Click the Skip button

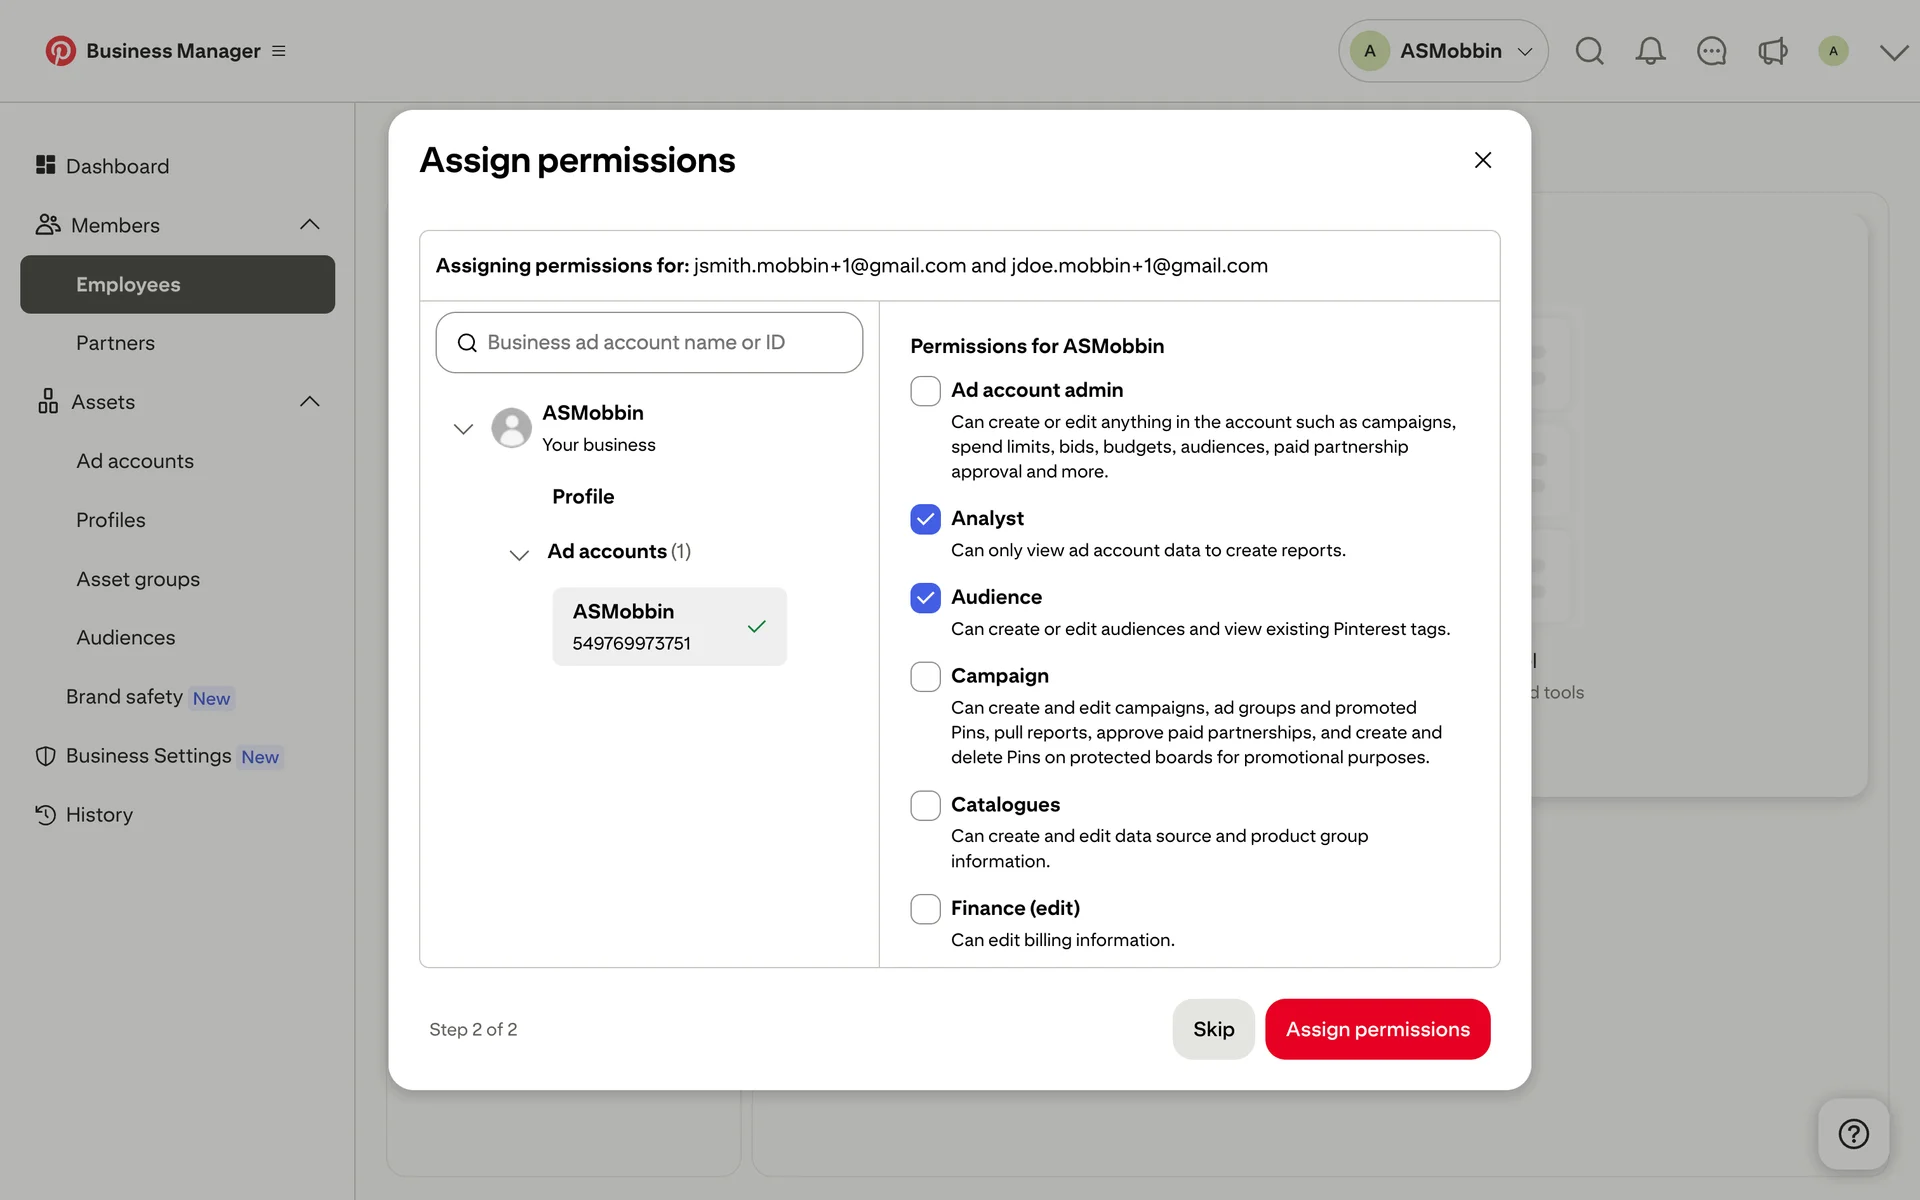tap(1213, 1029)
